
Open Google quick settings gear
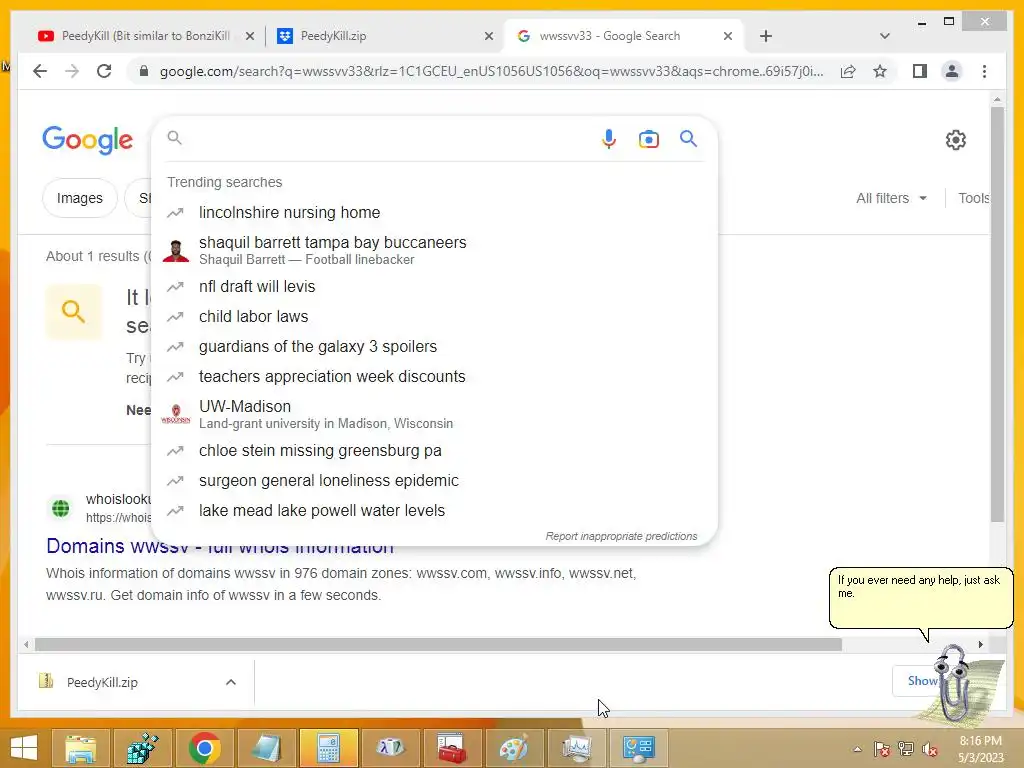coord(955,140)
